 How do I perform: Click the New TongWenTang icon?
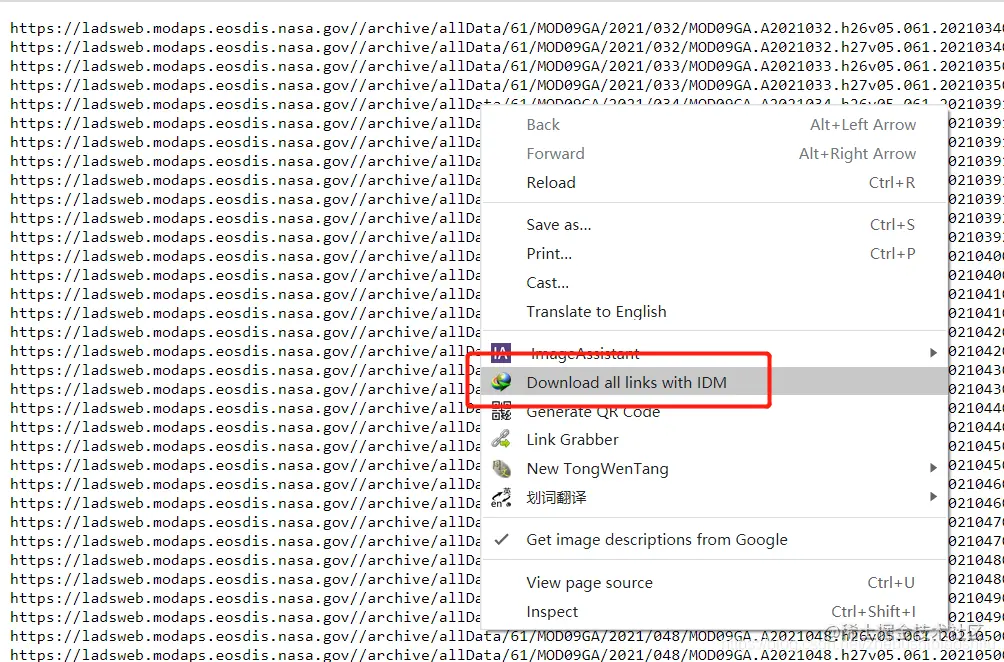click(x=501, y=469)
